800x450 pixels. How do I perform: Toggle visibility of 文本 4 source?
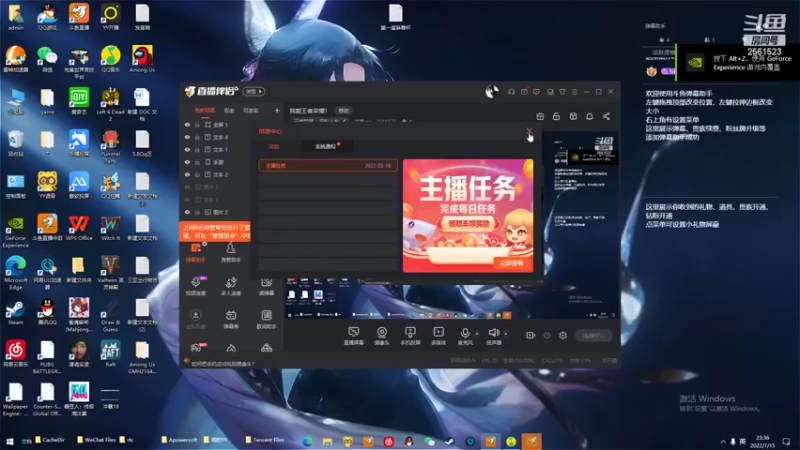pos(187,137)
